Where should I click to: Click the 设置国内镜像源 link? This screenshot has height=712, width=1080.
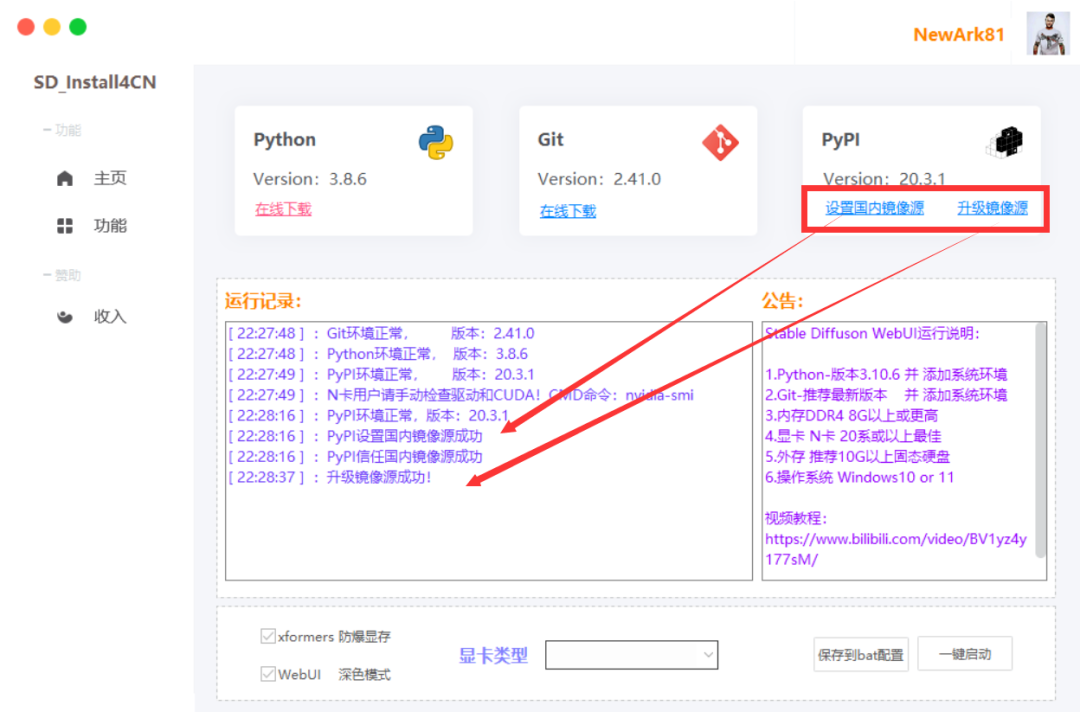[875, 208]
